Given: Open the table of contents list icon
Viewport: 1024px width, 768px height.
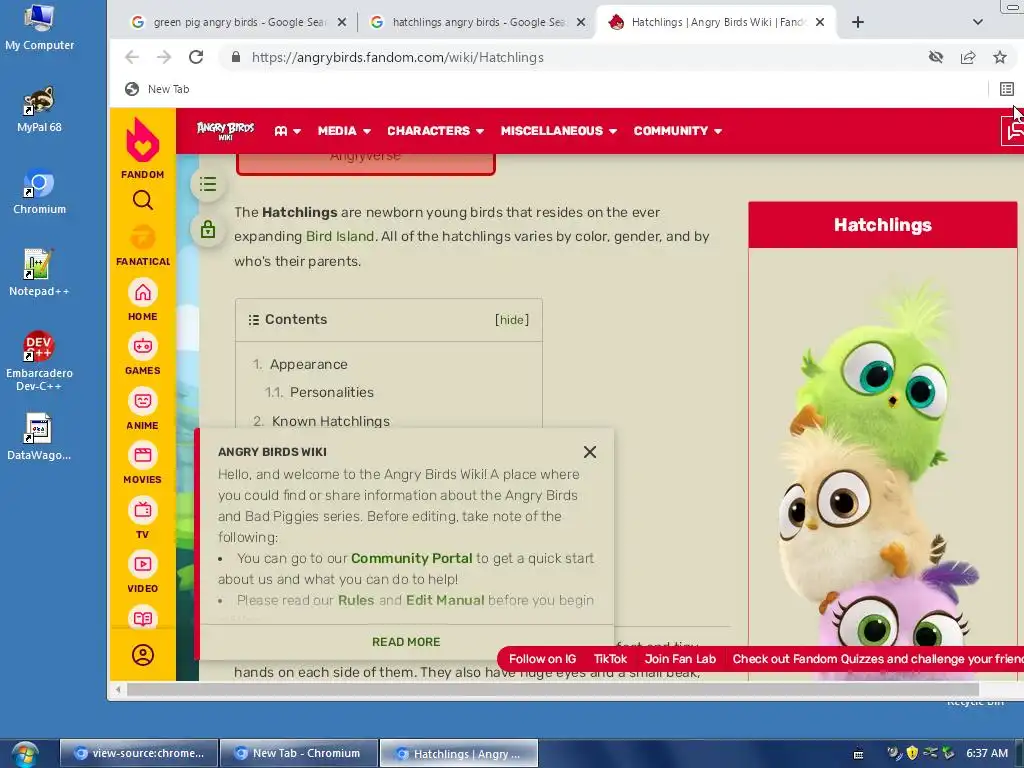Looking at the screenshot, I should (x=208, y=184).
